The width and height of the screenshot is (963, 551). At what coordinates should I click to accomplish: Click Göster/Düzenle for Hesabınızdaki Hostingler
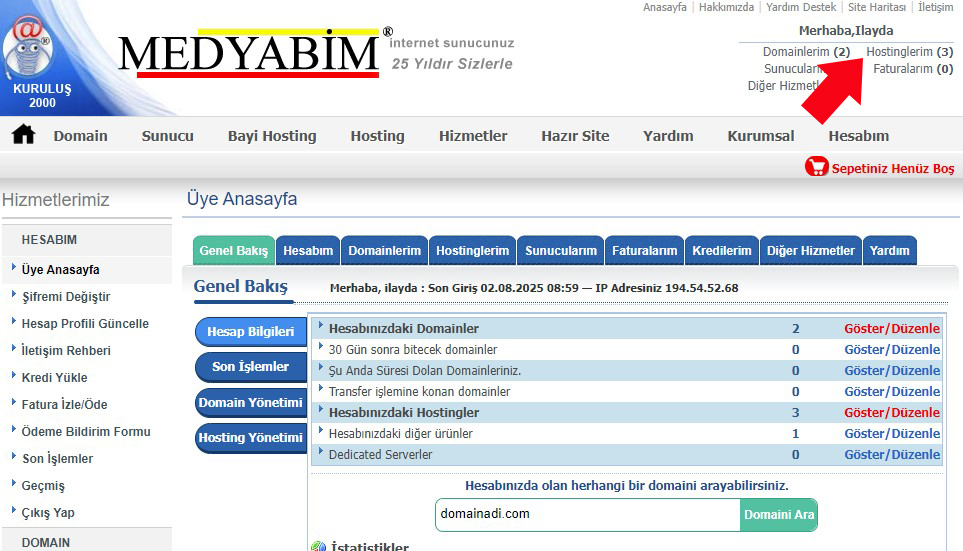892,413
